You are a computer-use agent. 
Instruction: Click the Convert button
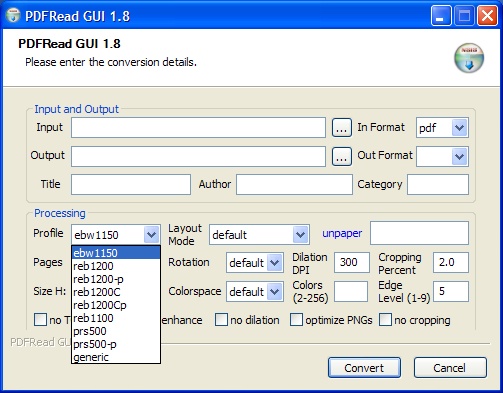click(364, 368)
